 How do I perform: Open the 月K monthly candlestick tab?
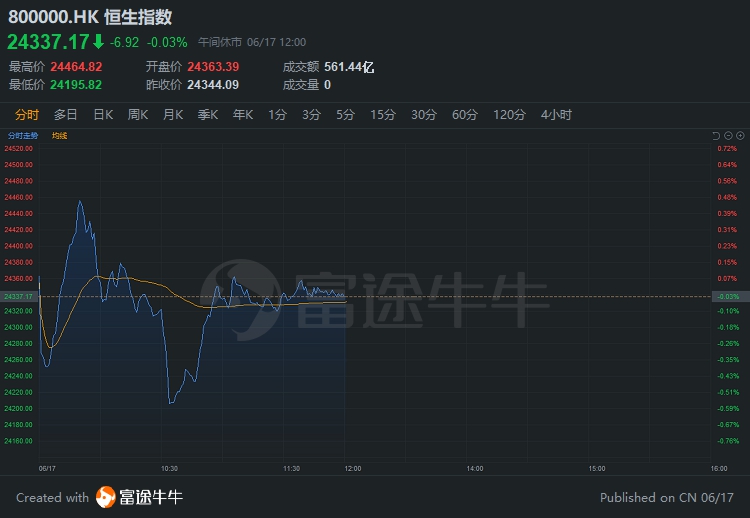pos(173,115)
